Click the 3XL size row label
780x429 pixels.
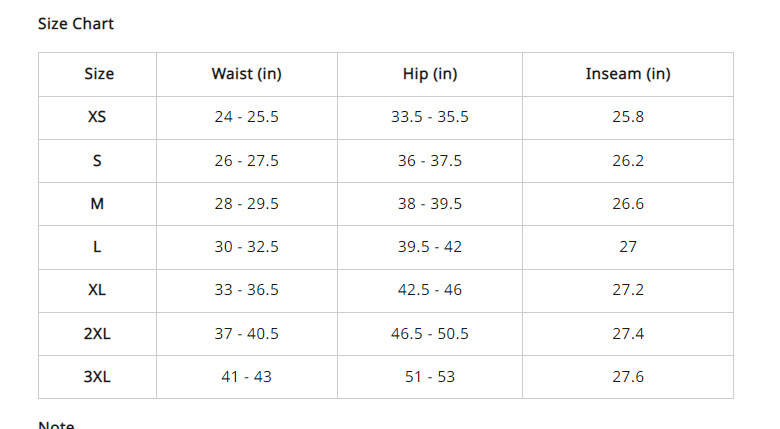pyautogui.click(x=97, y=377)
